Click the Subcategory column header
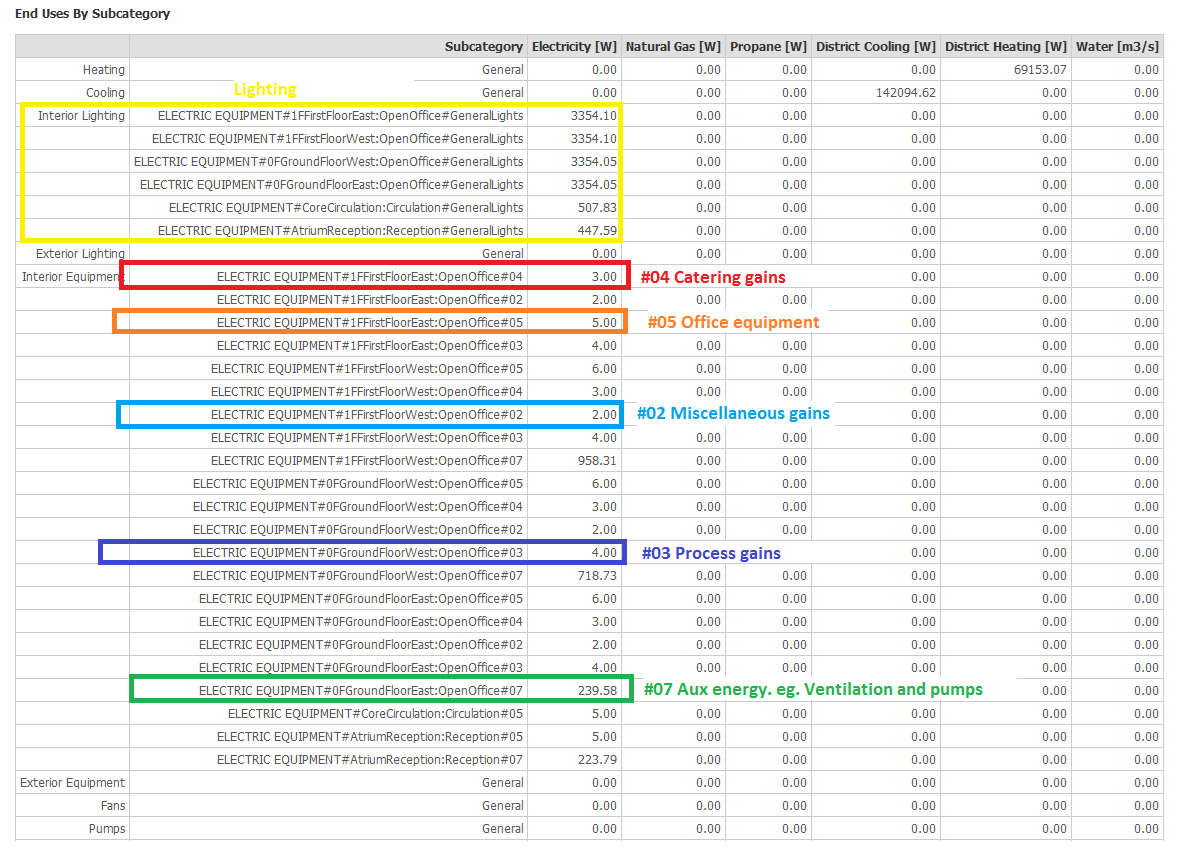Screen dimensions: 1182x850 tap(484, 47)
